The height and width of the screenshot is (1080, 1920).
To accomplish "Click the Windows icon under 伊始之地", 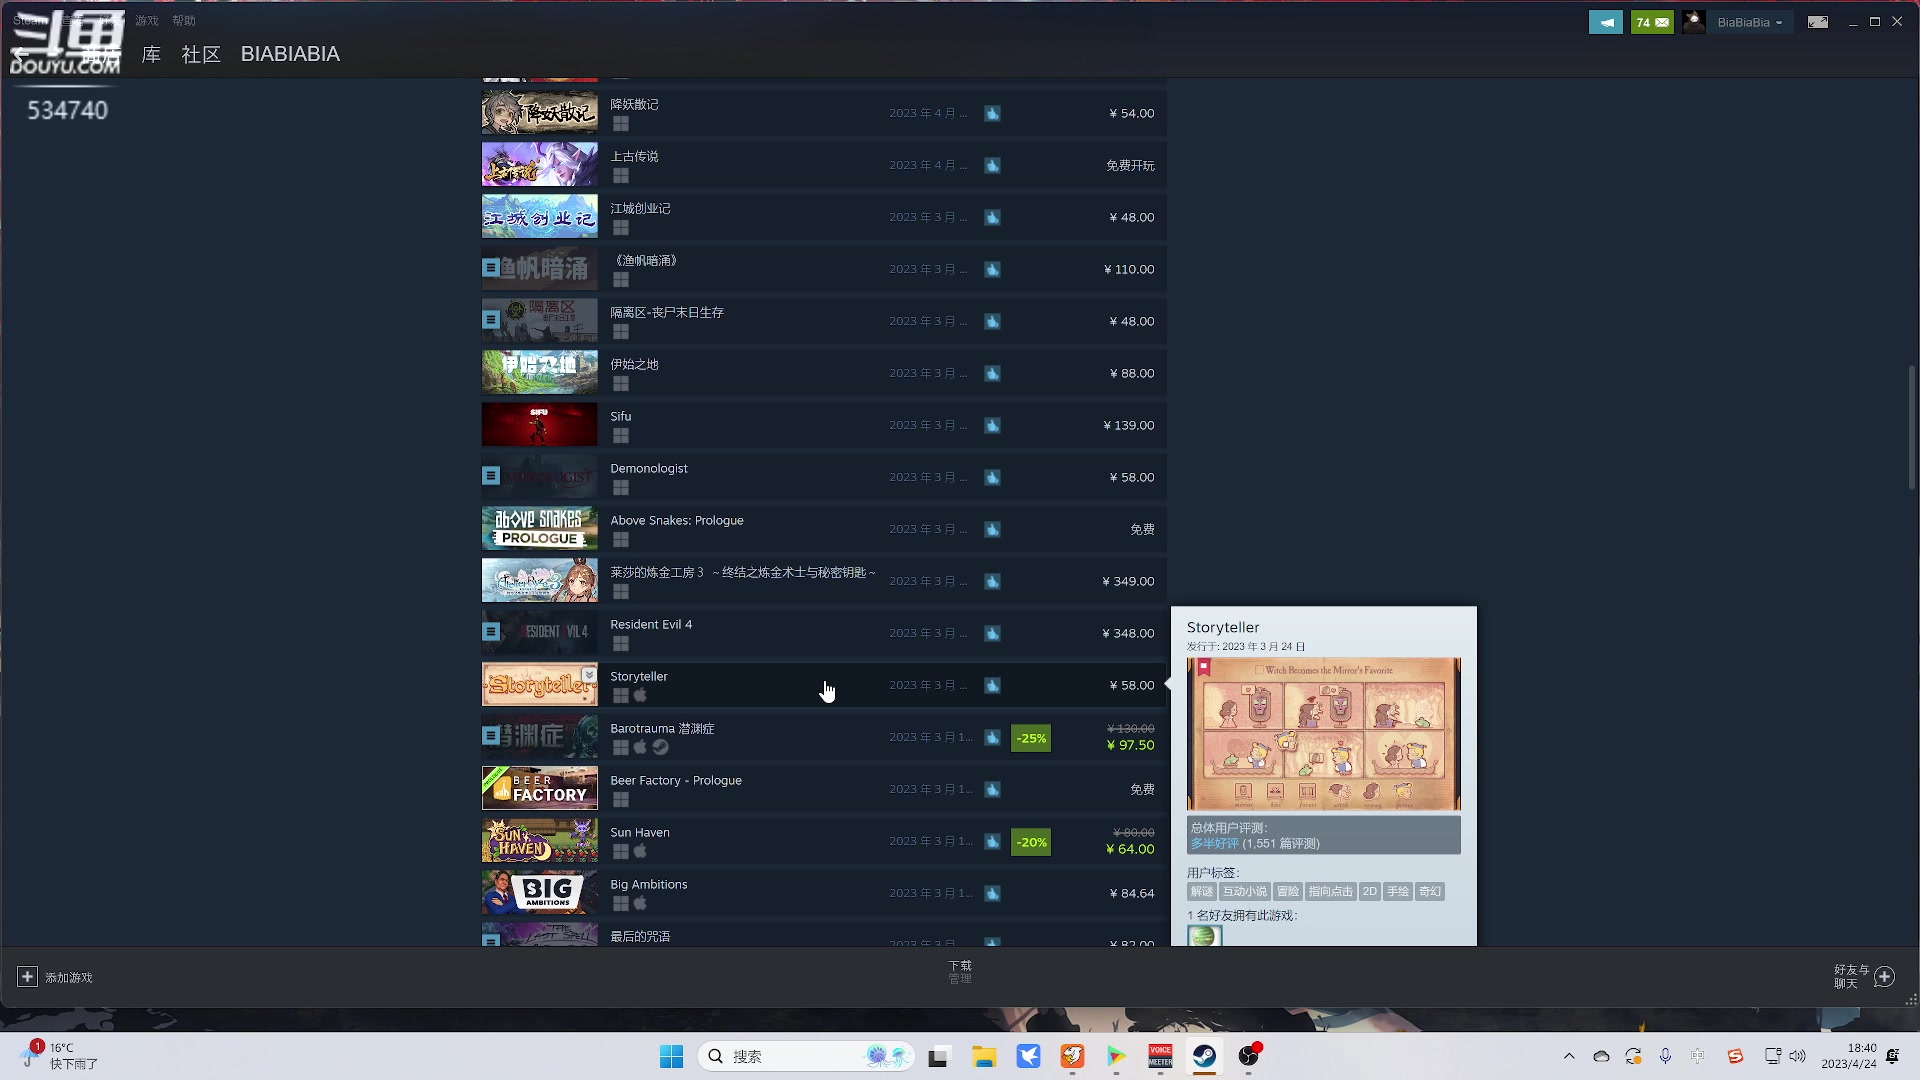I will click(x=621, y=384).
